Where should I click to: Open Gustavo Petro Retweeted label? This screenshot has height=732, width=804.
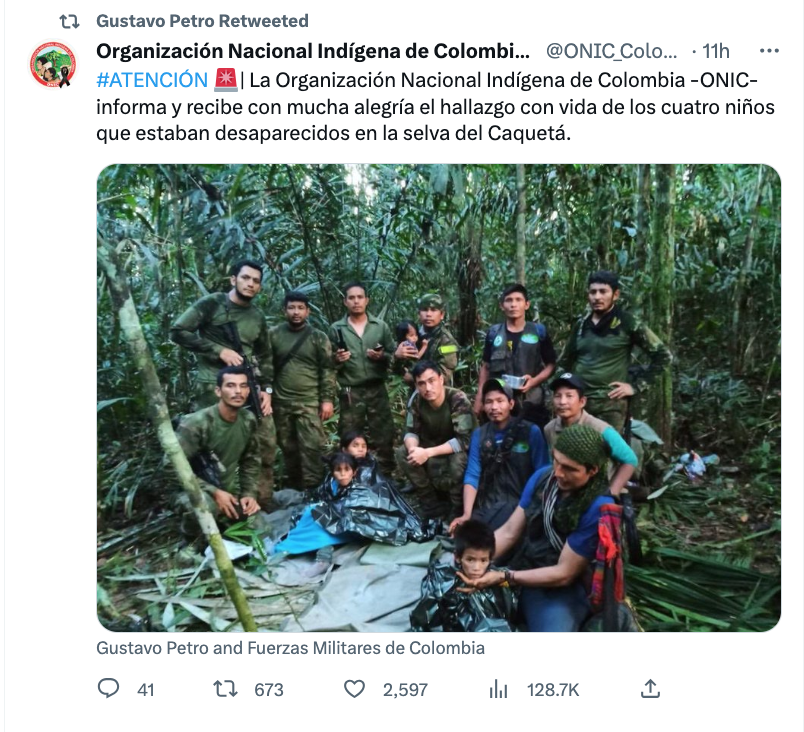[x=202, y=21]
